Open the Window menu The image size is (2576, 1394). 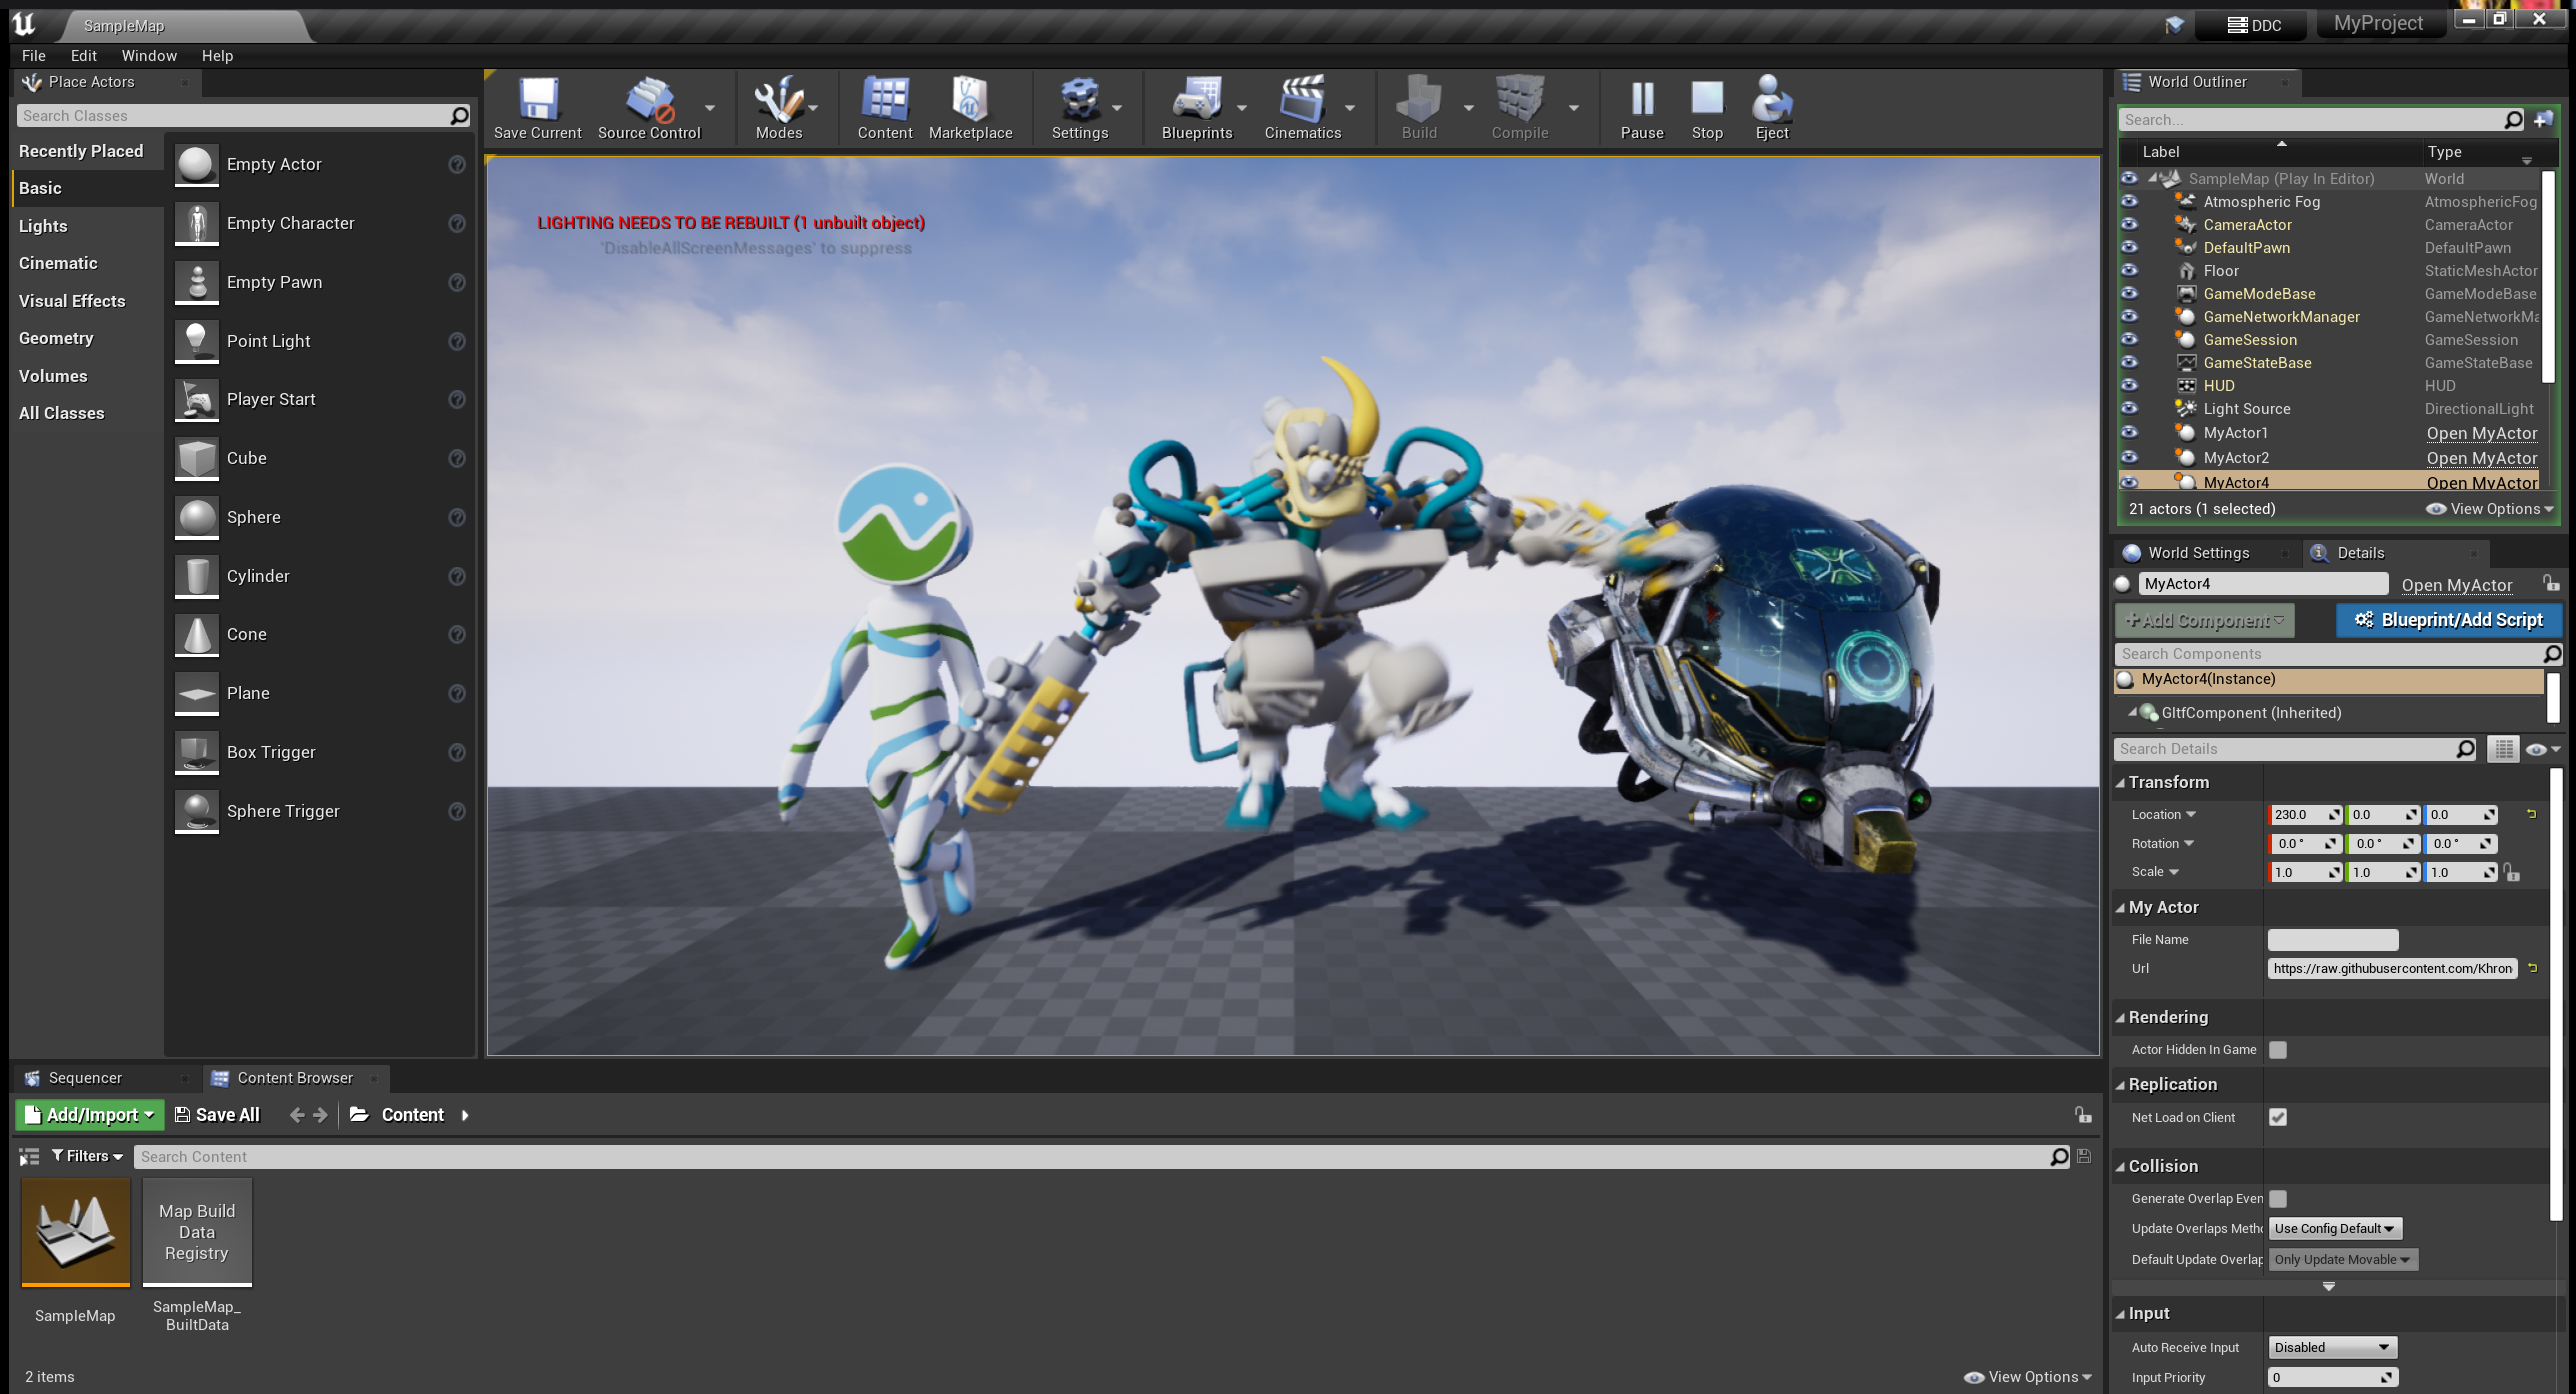tap(149, 56)
